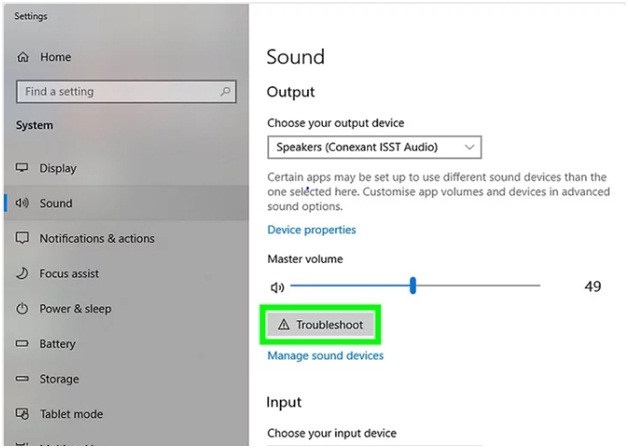Open the Manage sound devices link

(326, 356)
